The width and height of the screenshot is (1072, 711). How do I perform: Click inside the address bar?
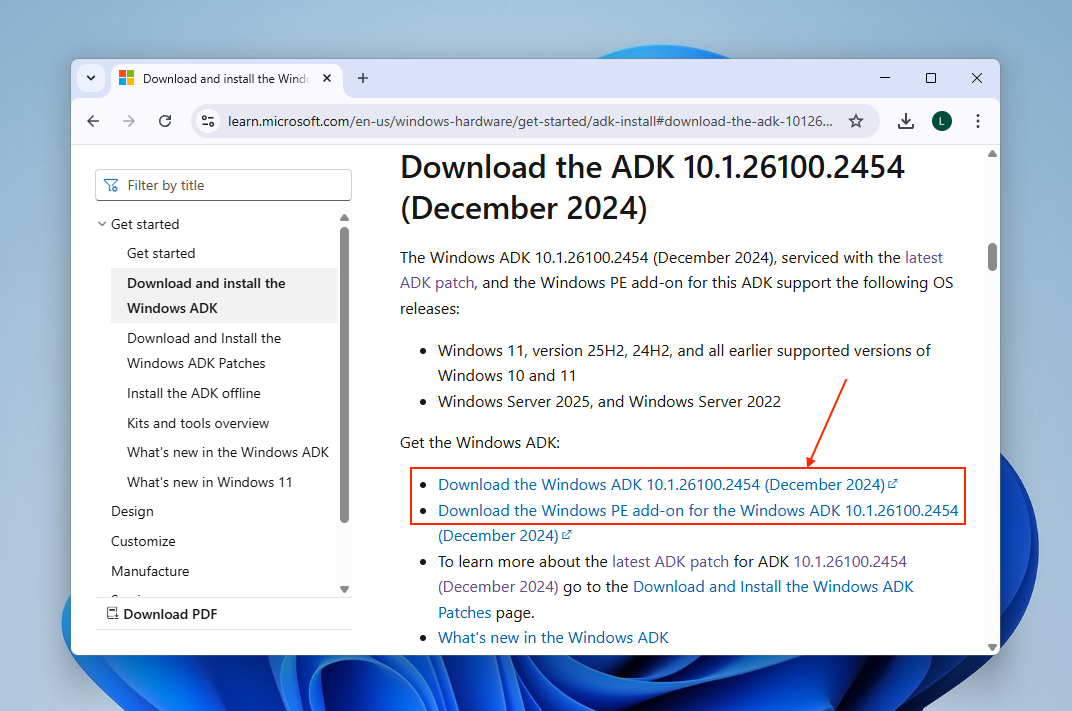point(500,120)
